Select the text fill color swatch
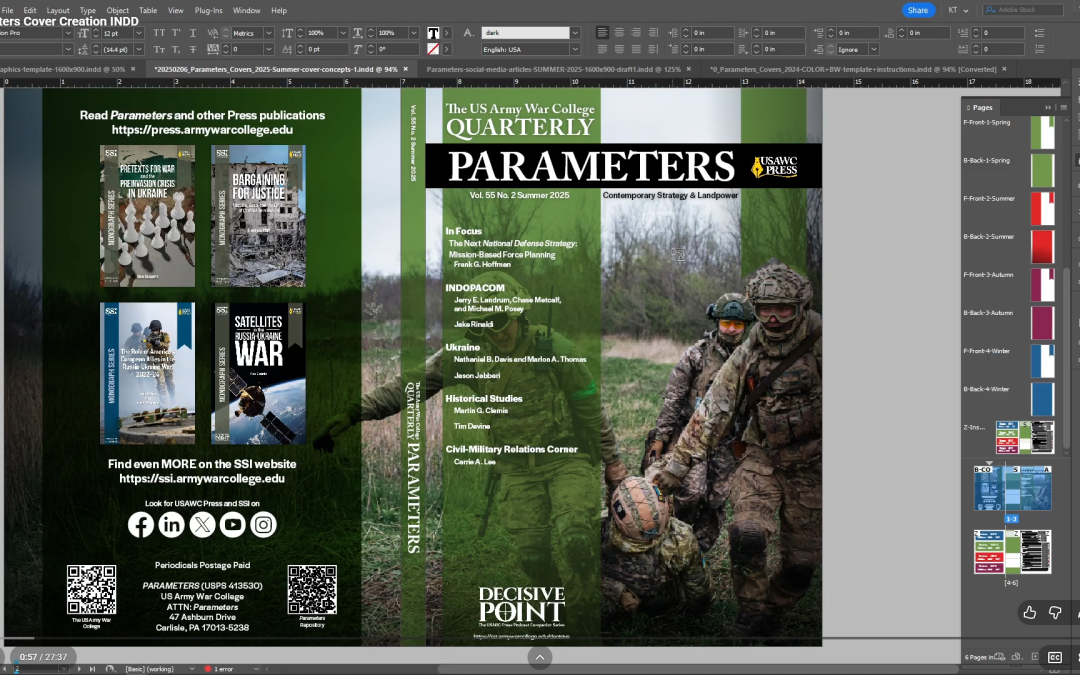This screenshot has height=675, width=1080. click(433, 33)
